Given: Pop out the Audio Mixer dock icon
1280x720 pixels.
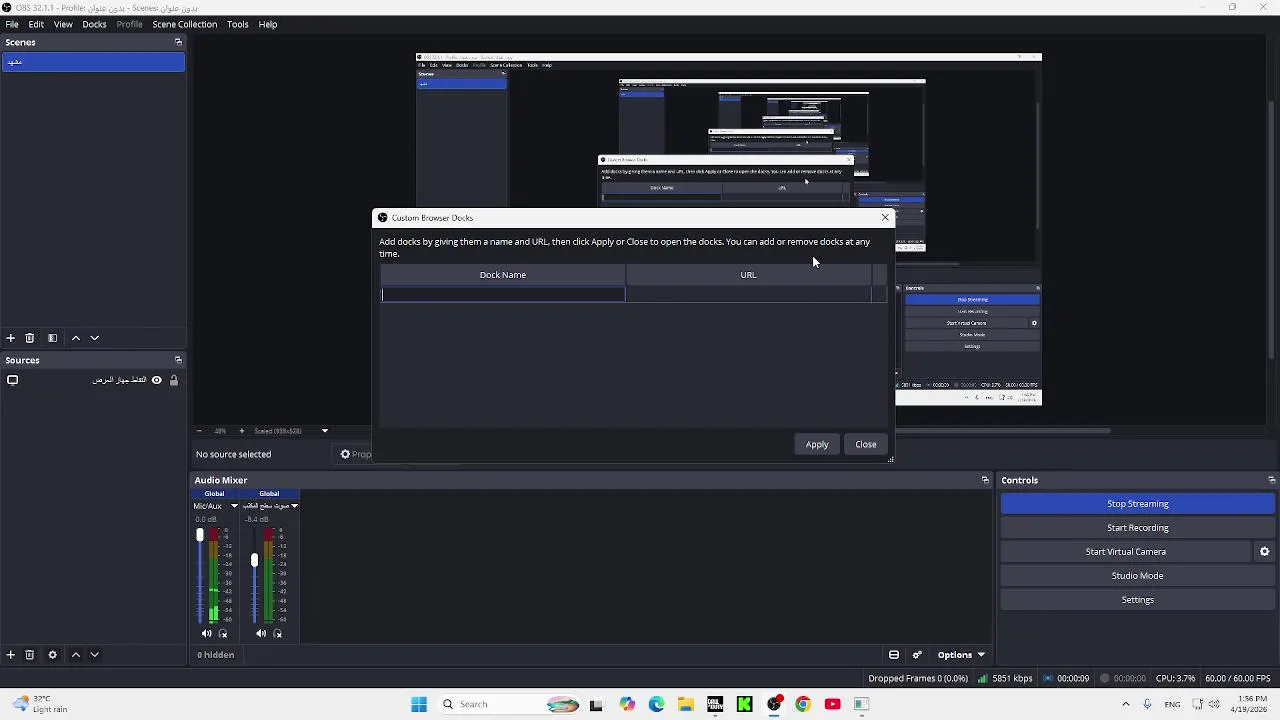Looking at the screenshot, I should click(985, 480).
